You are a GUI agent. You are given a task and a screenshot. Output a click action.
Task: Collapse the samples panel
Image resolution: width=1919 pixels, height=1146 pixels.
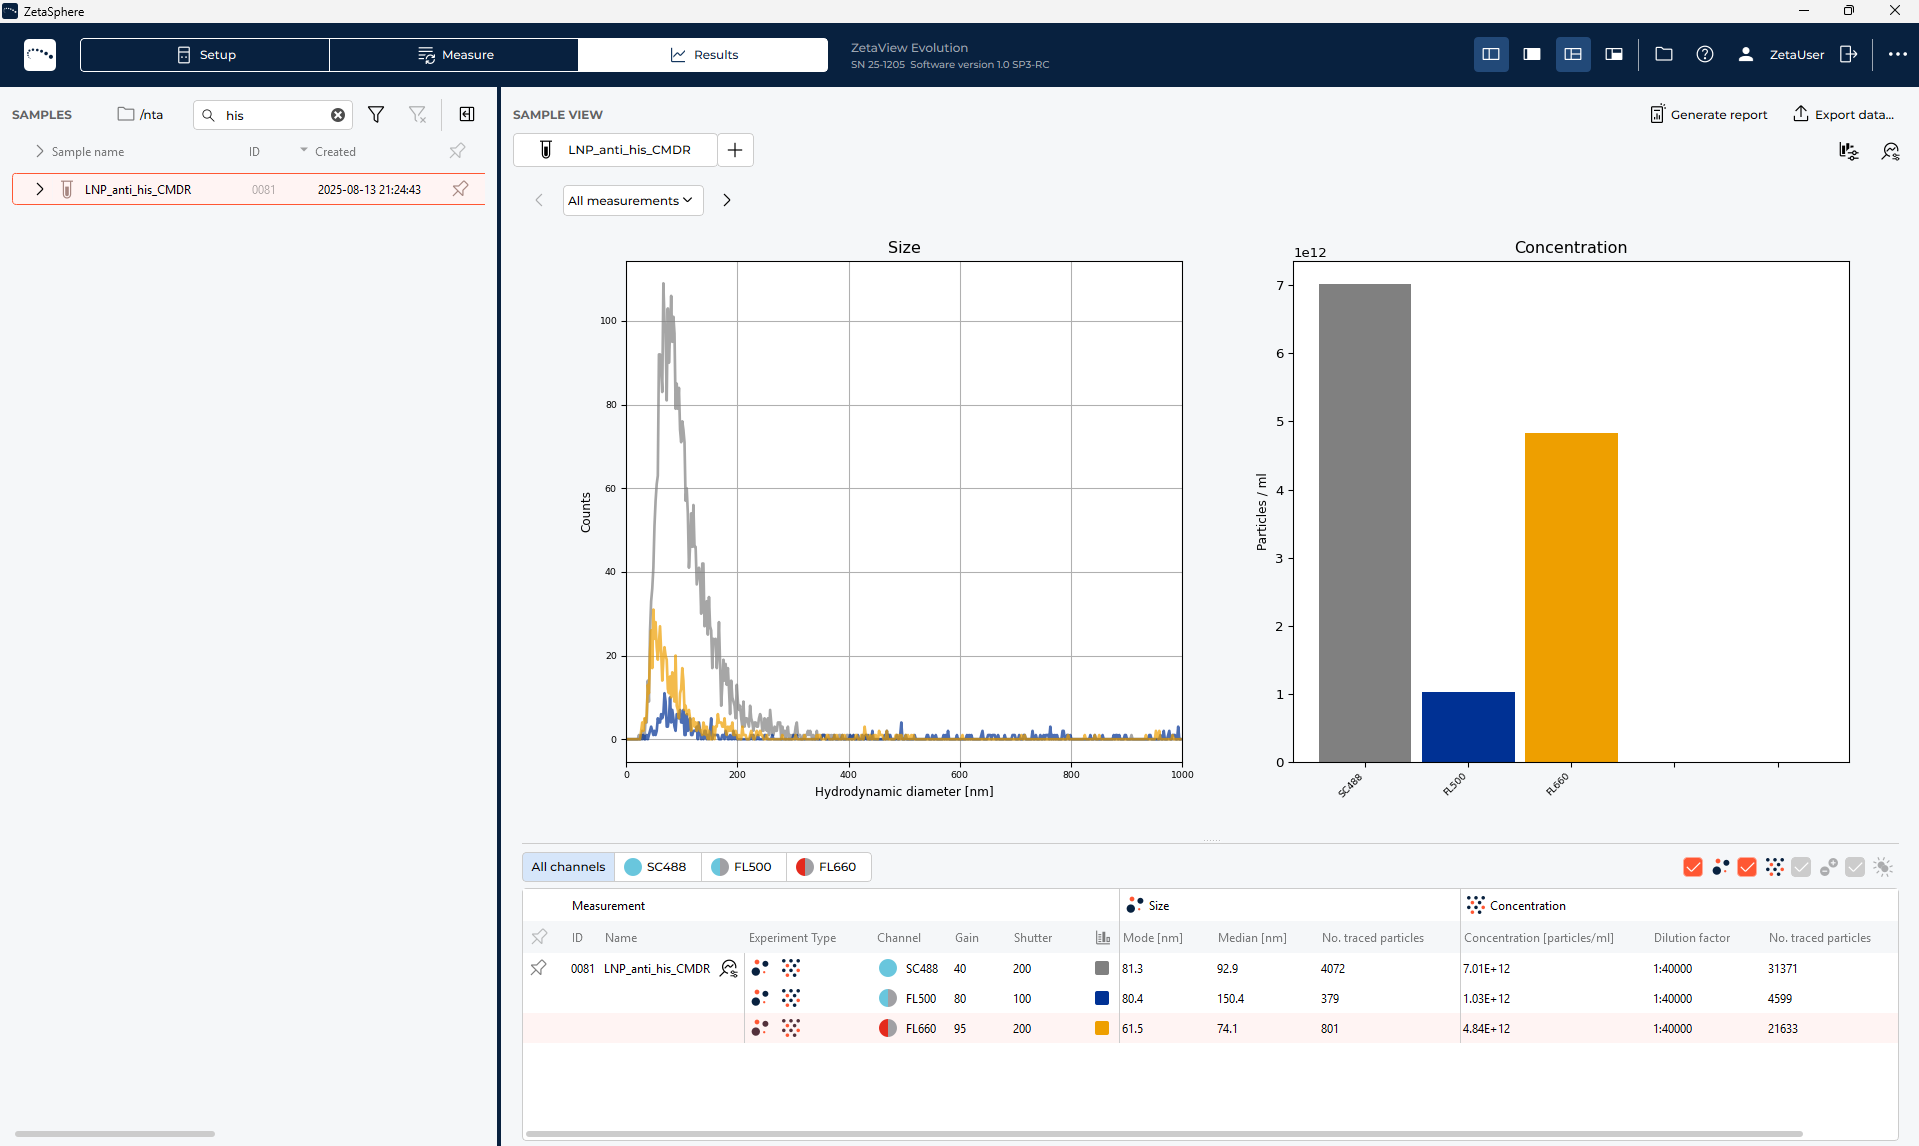[467, 115]
